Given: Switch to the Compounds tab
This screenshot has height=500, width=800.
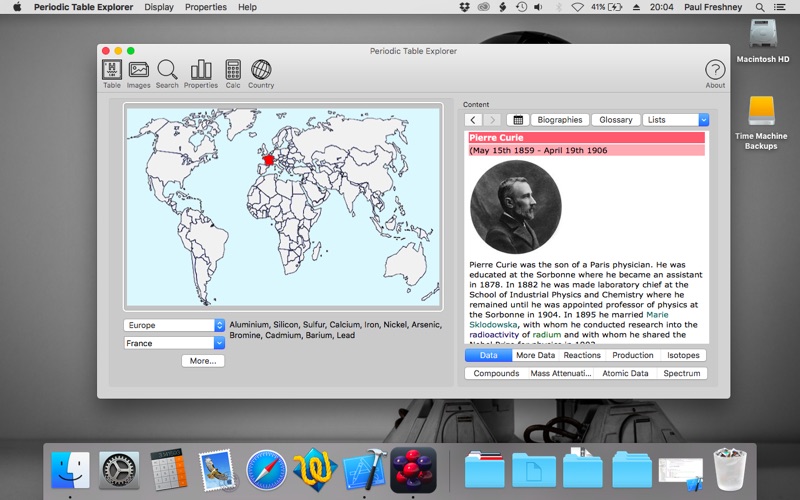Looking at the screenshot, I should (496, 373).
